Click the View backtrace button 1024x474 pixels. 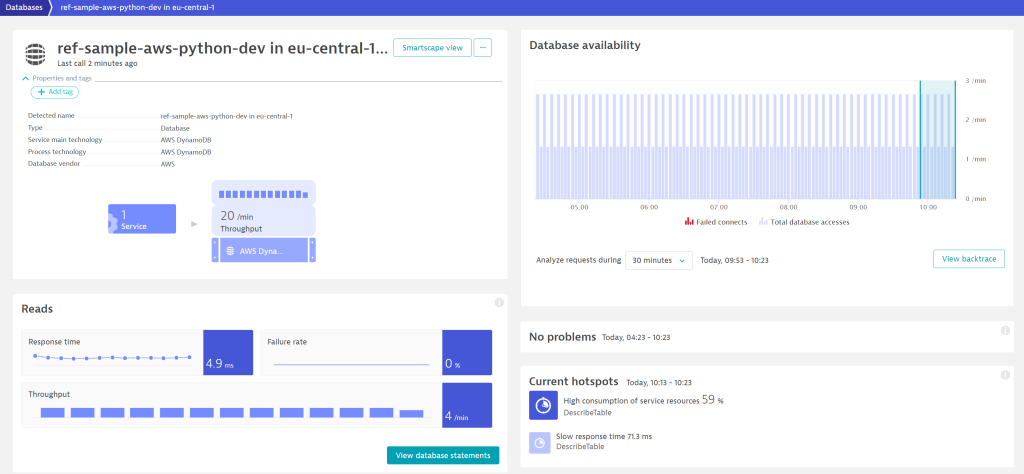[968, 259]
